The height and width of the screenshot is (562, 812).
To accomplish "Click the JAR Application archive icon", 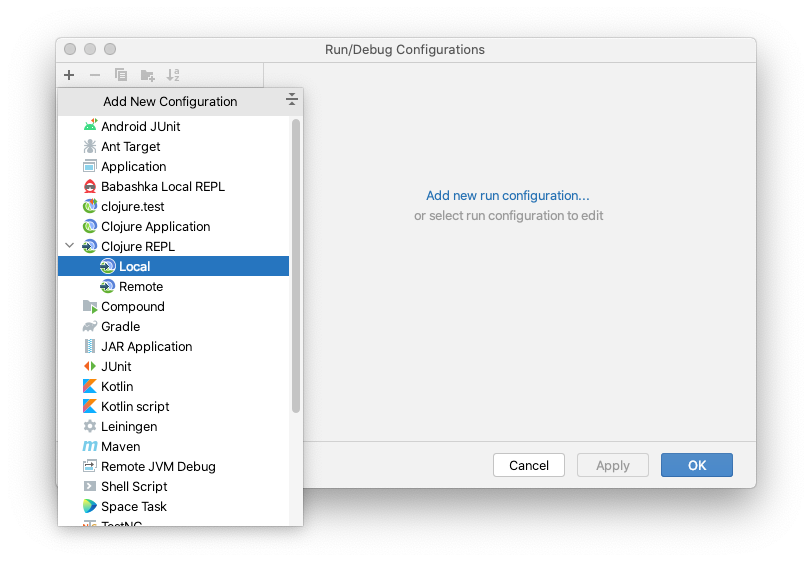I will pos(90,346).
